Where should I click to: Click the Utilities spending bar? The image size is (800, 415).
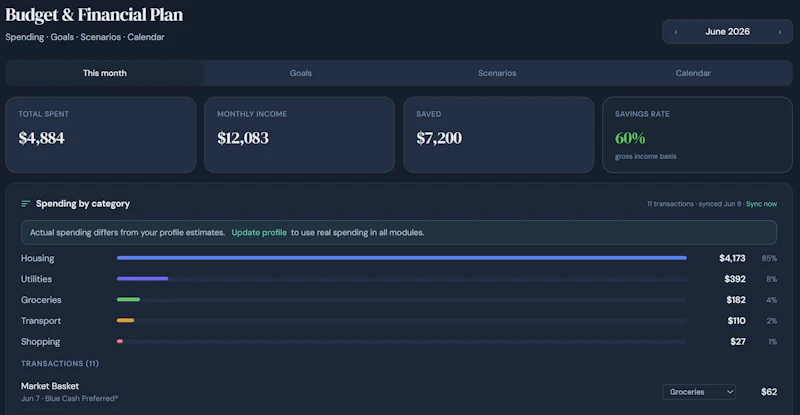click(142, 279)
